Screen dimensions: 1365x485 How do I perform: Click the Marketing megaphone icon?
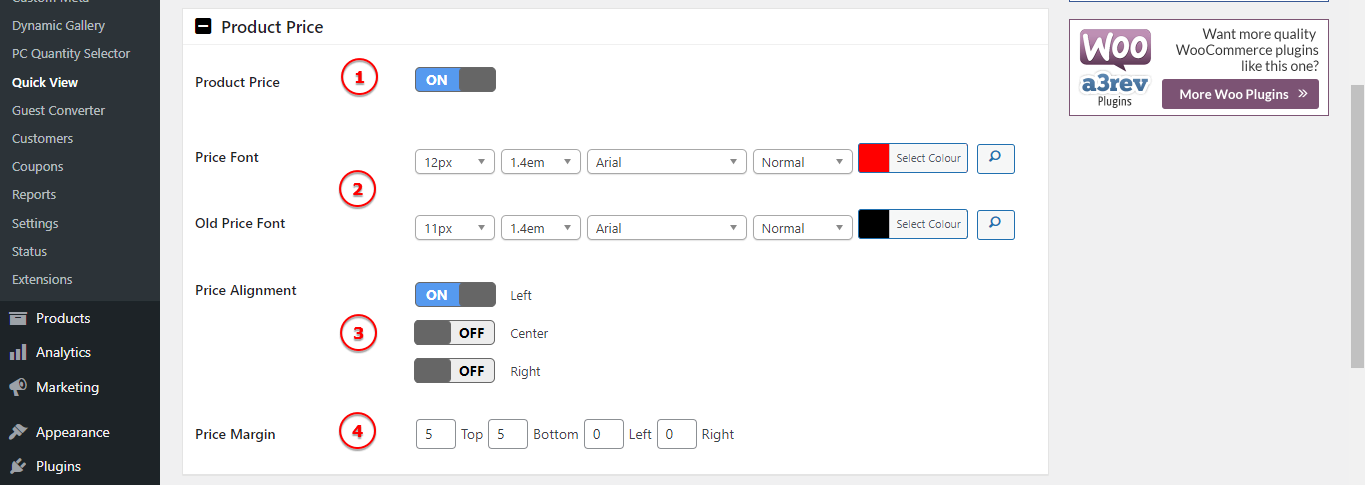click(18, 388)
